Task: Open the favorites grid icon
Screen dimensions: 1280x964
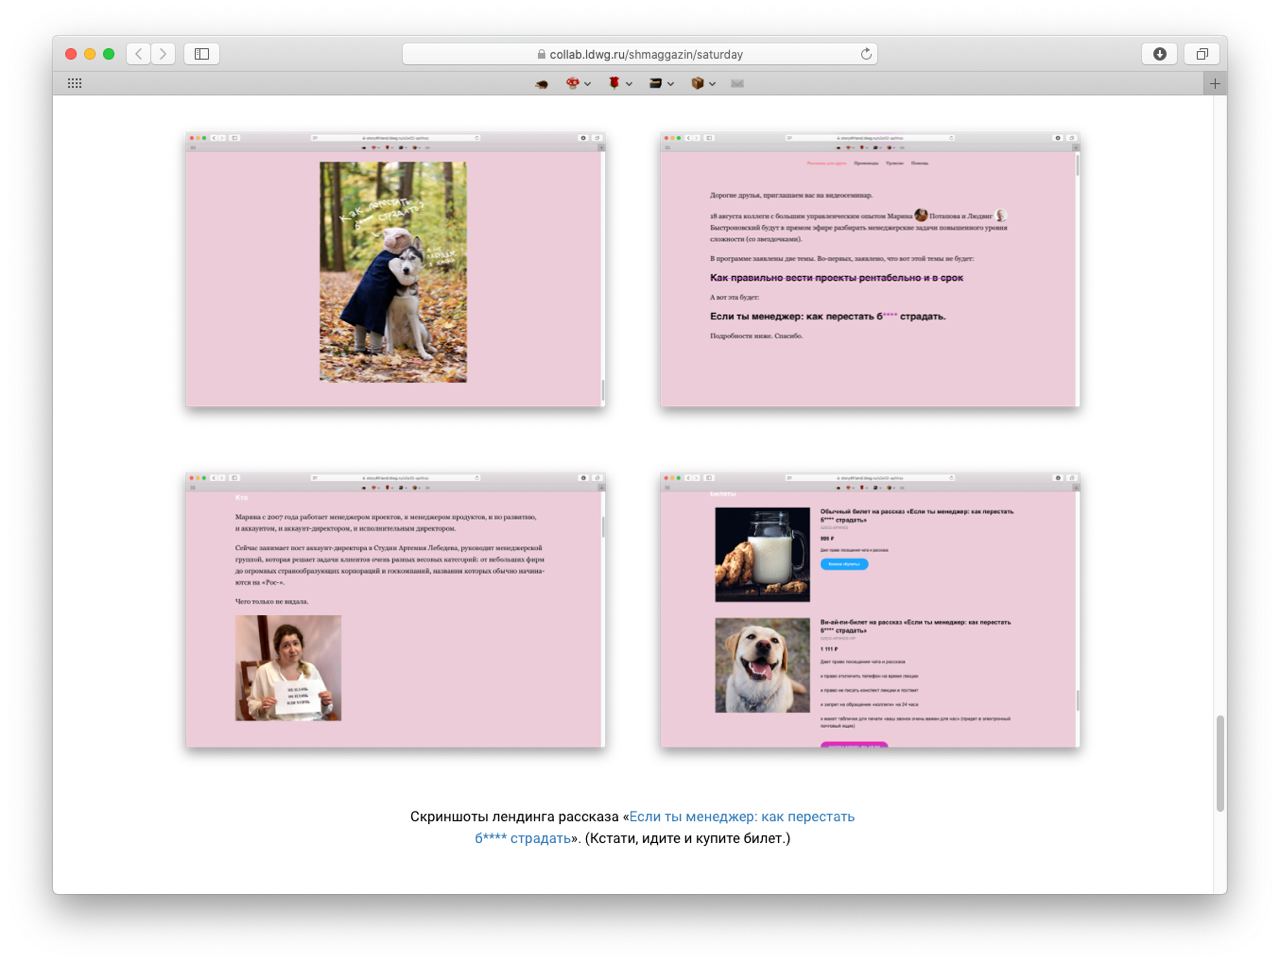Action: click(x=74, y=83)
